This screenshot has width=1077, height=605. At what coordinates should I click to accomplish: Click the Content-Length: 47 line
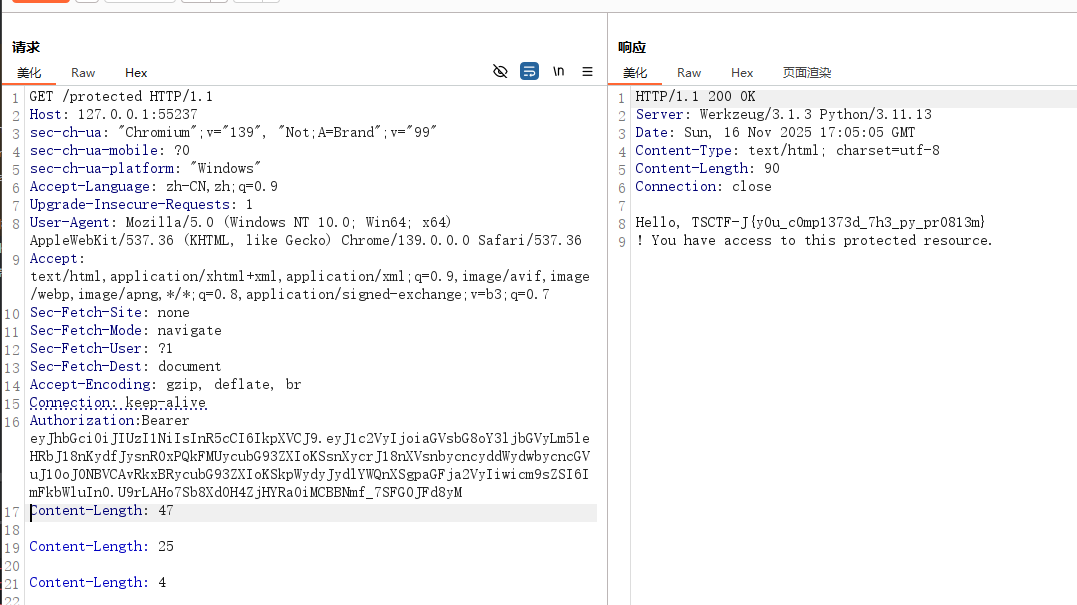(x=101, y=511)
